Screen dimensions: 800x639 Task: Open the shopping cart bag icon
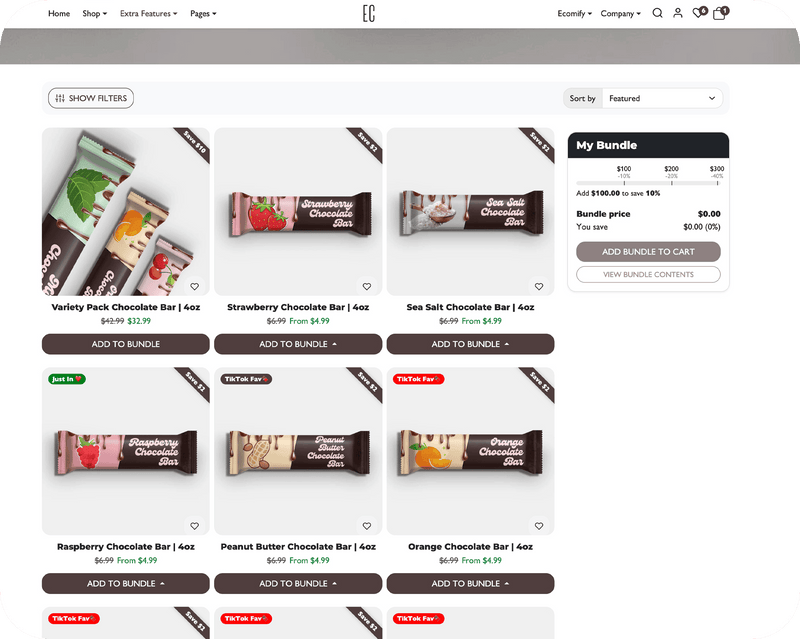point(719,14)
